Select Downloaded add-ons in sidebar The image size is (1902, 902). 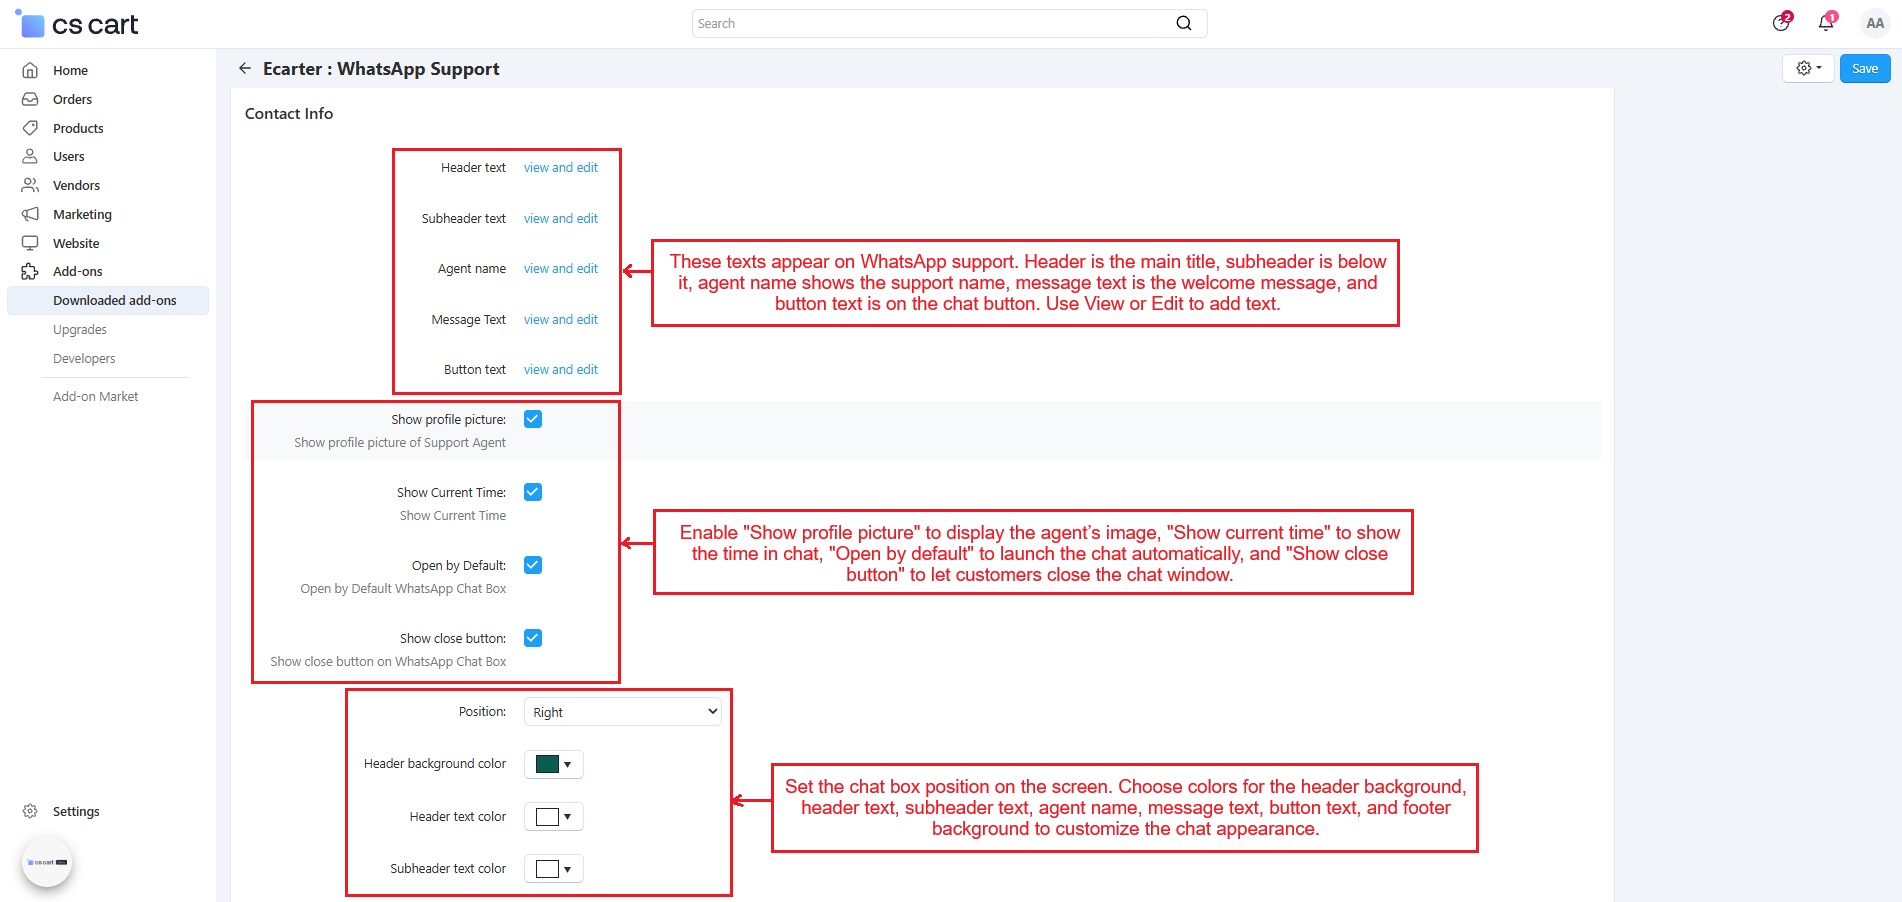pyautogui.click(x=114, y=300)
